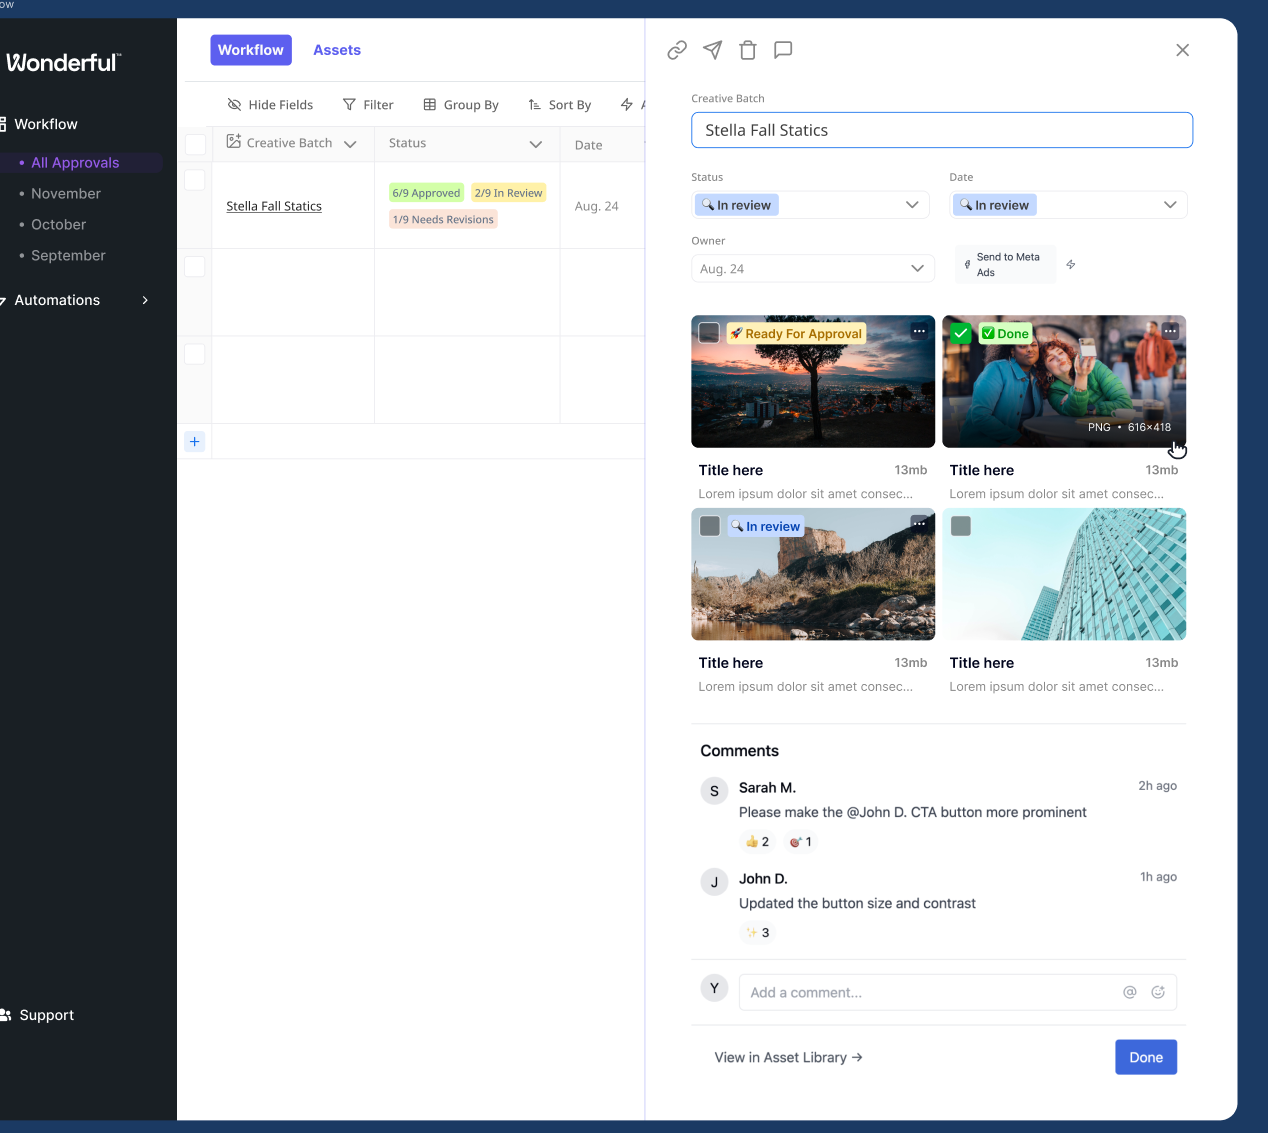The height and width of the screenshot is (1133, 1268).
Task: Switch to the Assets tab
Action: click(336, 50)
